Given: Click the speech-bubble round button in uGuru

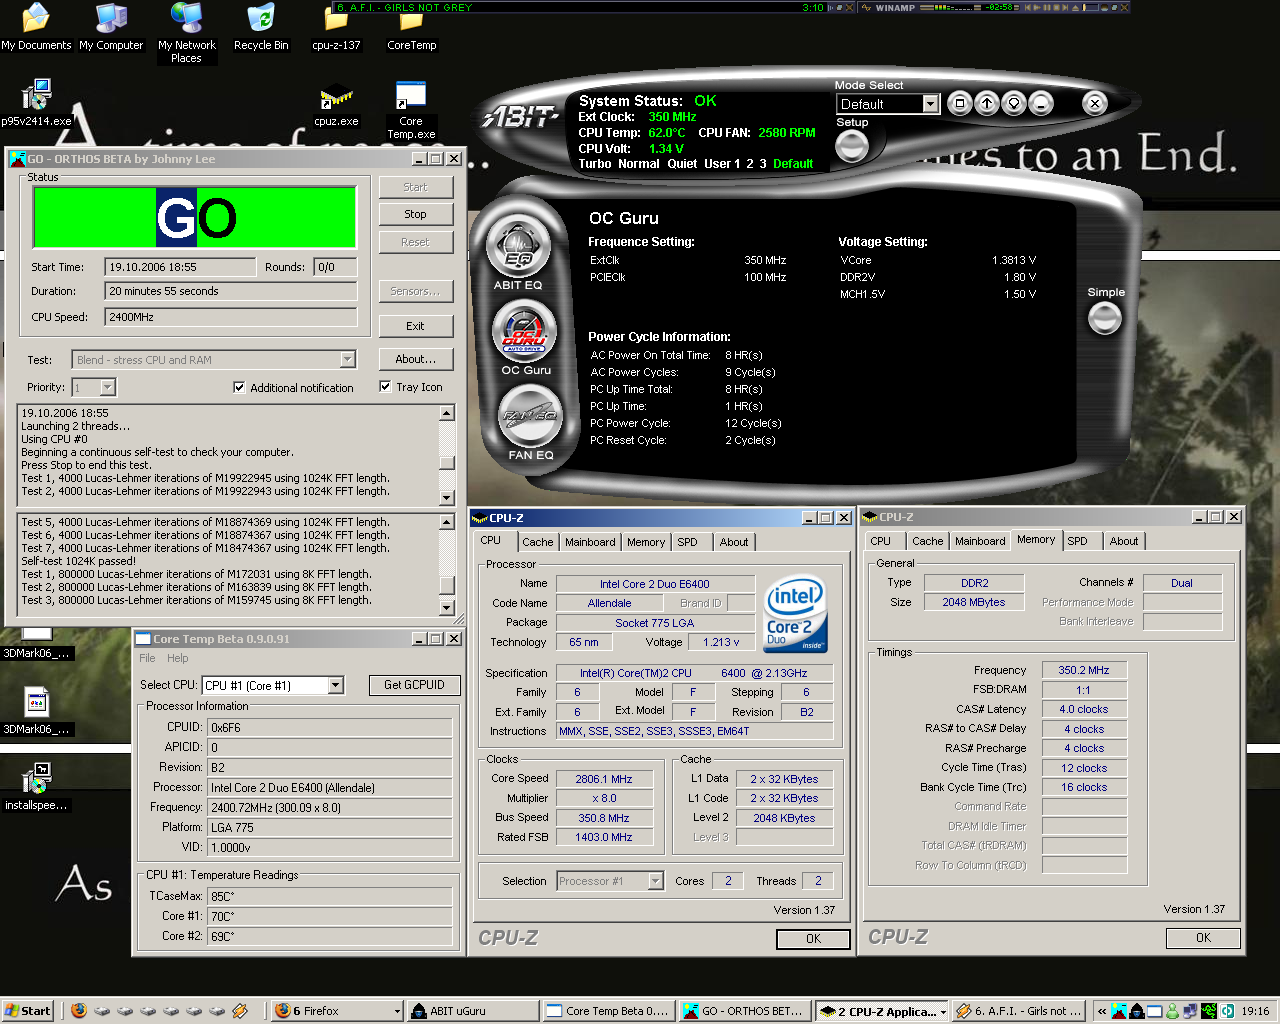Looking at the screenshot, I should click(x=1014, y=103).
